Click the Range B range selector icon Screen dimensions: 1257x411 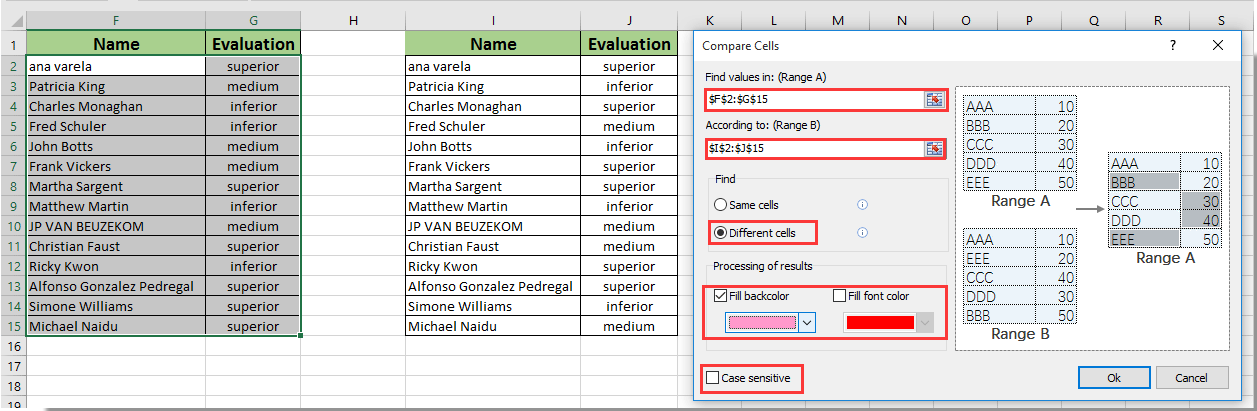click(x=934, y=149)
